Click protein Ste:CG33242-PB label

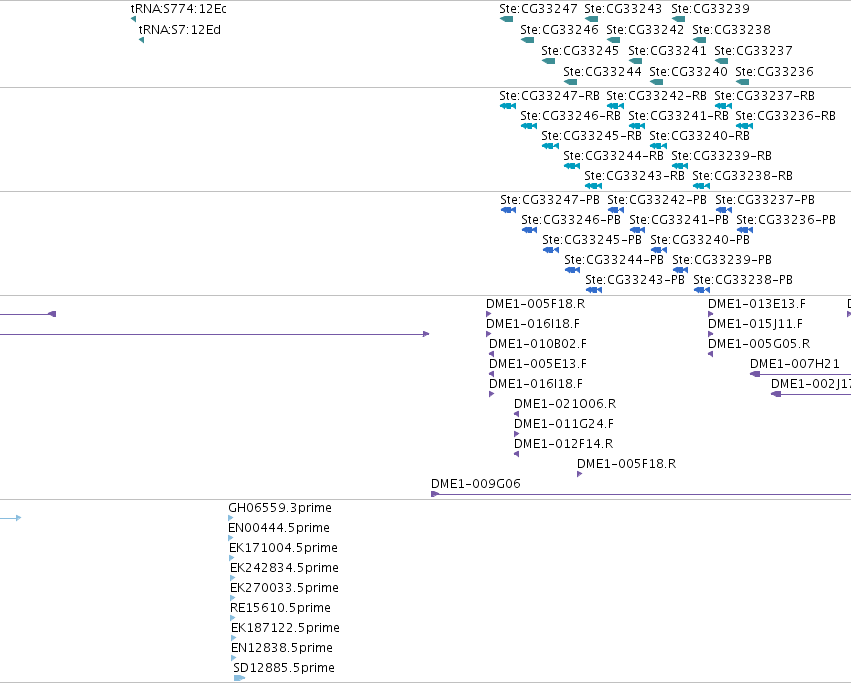pyautogui.click(x=657, y=200)
